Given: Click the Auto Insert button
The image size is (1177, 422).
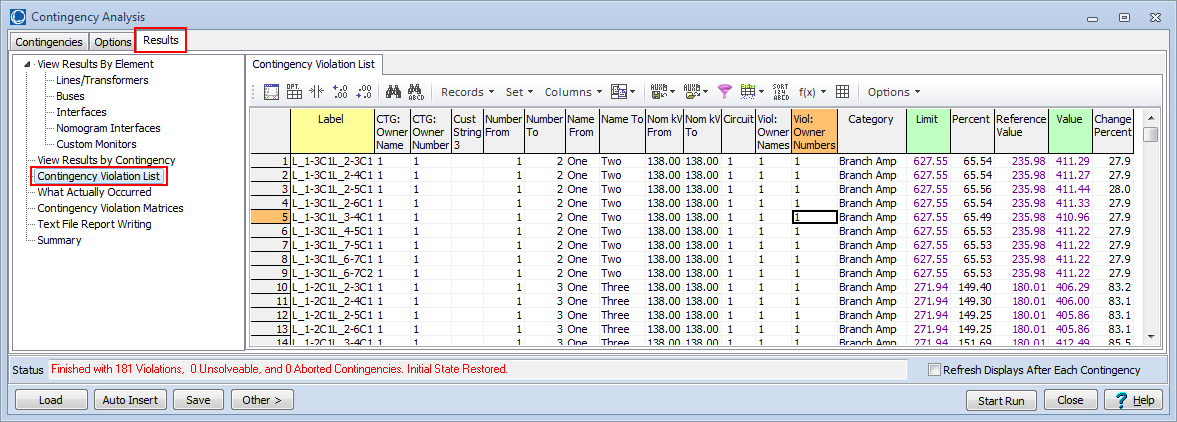Looking at the screenshot, I should (131, 400).
